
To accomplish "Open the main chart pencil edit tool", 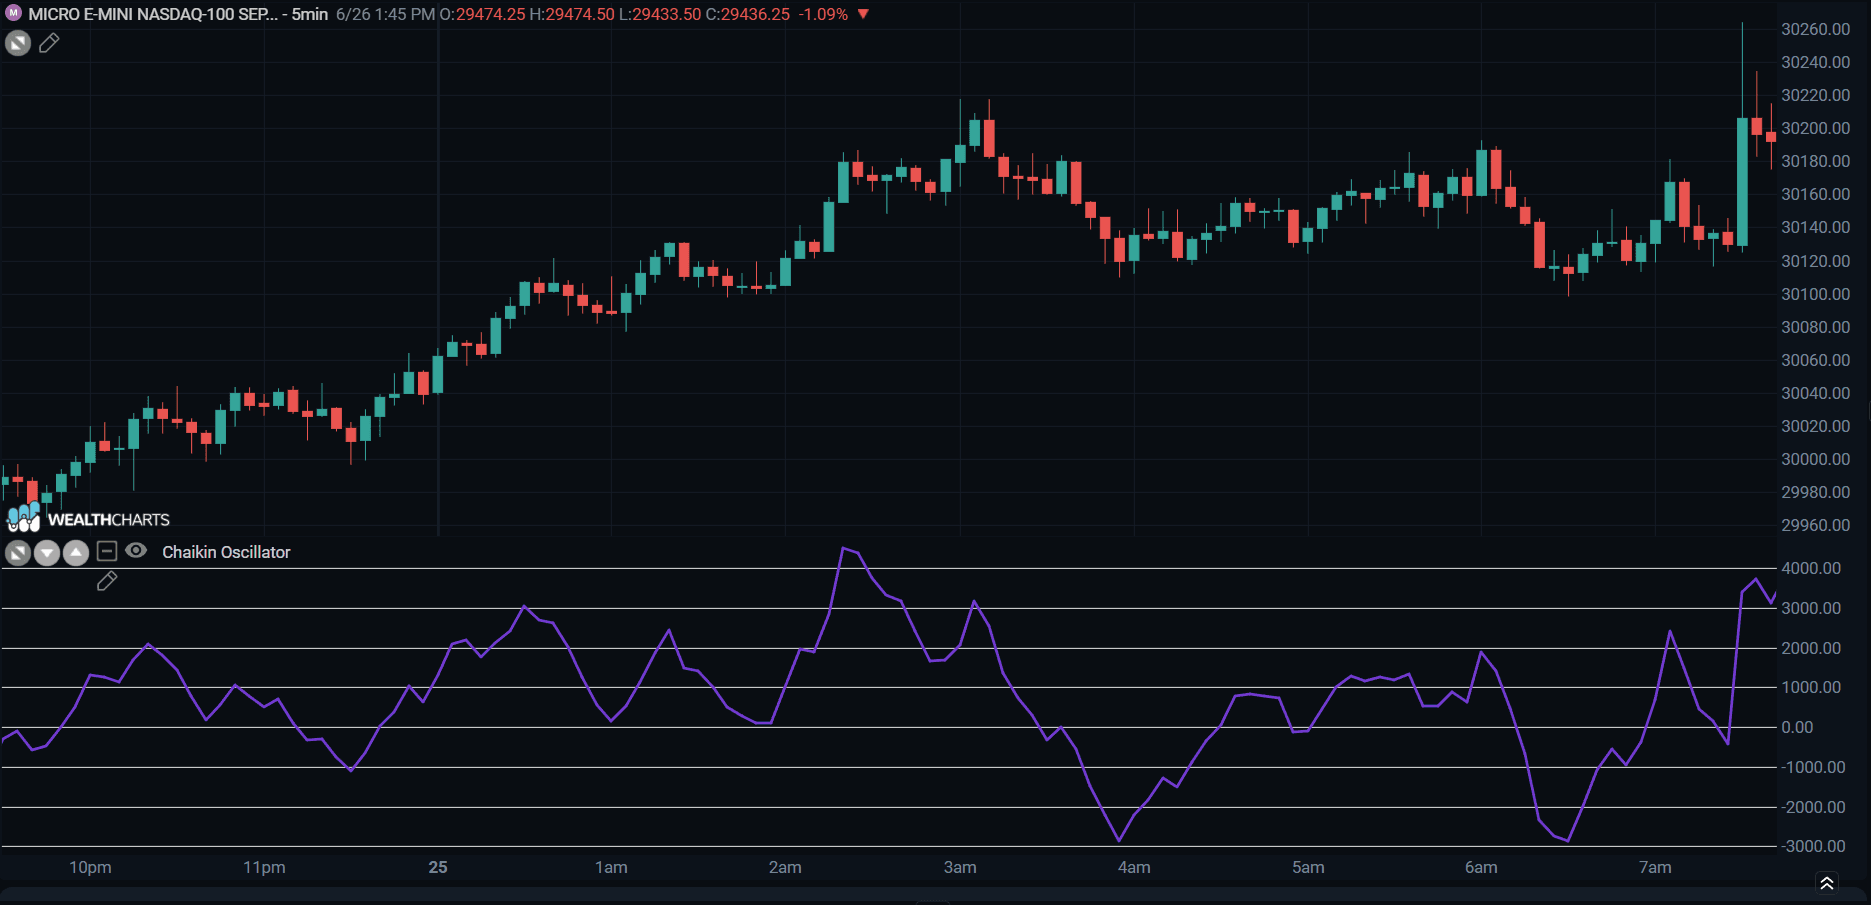I will pos(49,43).
